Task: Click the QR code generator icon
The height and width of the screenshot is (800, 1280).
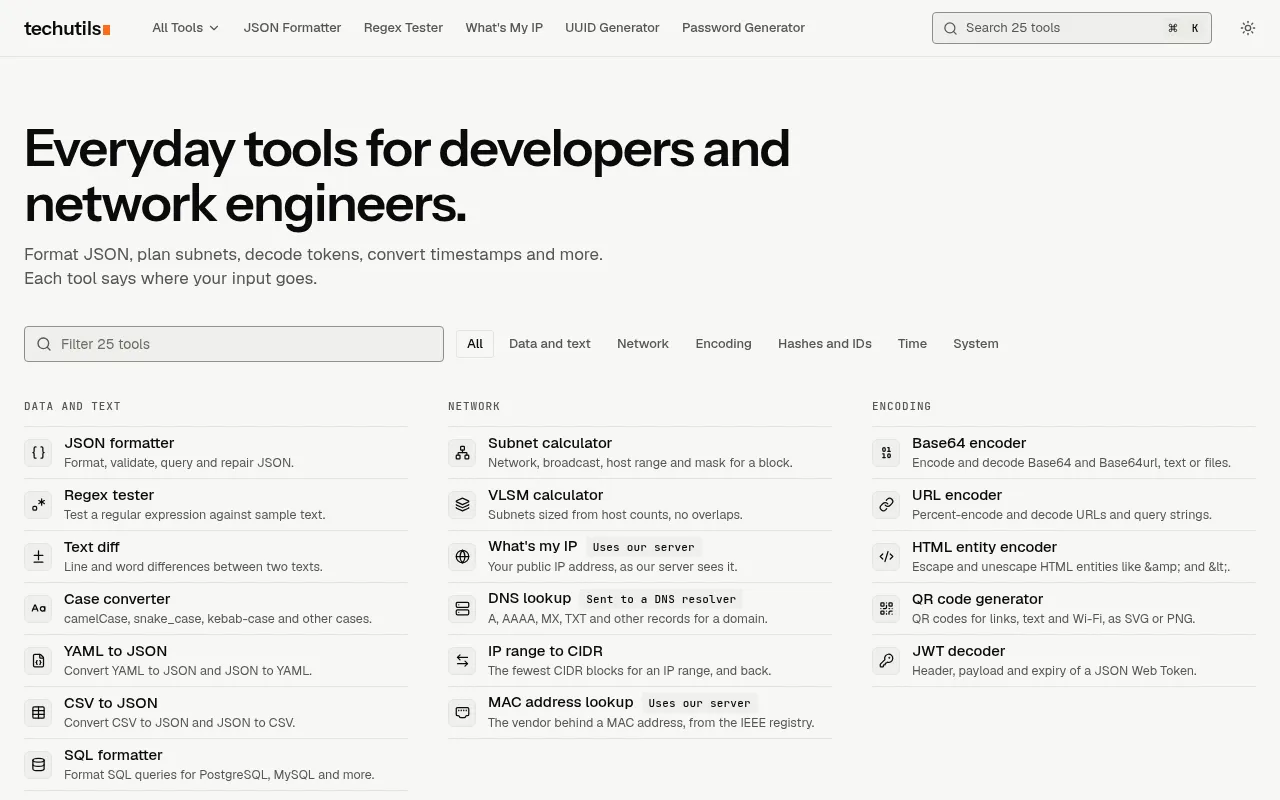Action: 886,608
